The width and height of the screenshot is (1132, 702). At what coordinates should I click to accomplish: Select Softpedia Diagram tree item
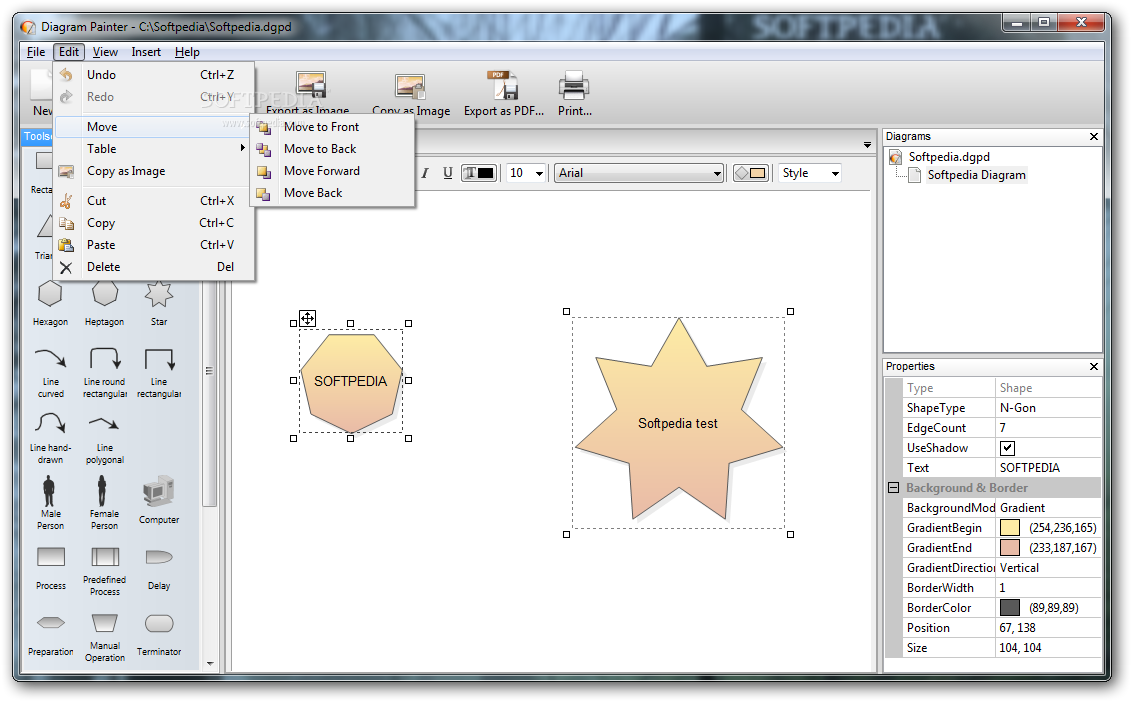[x=976, y=175]
